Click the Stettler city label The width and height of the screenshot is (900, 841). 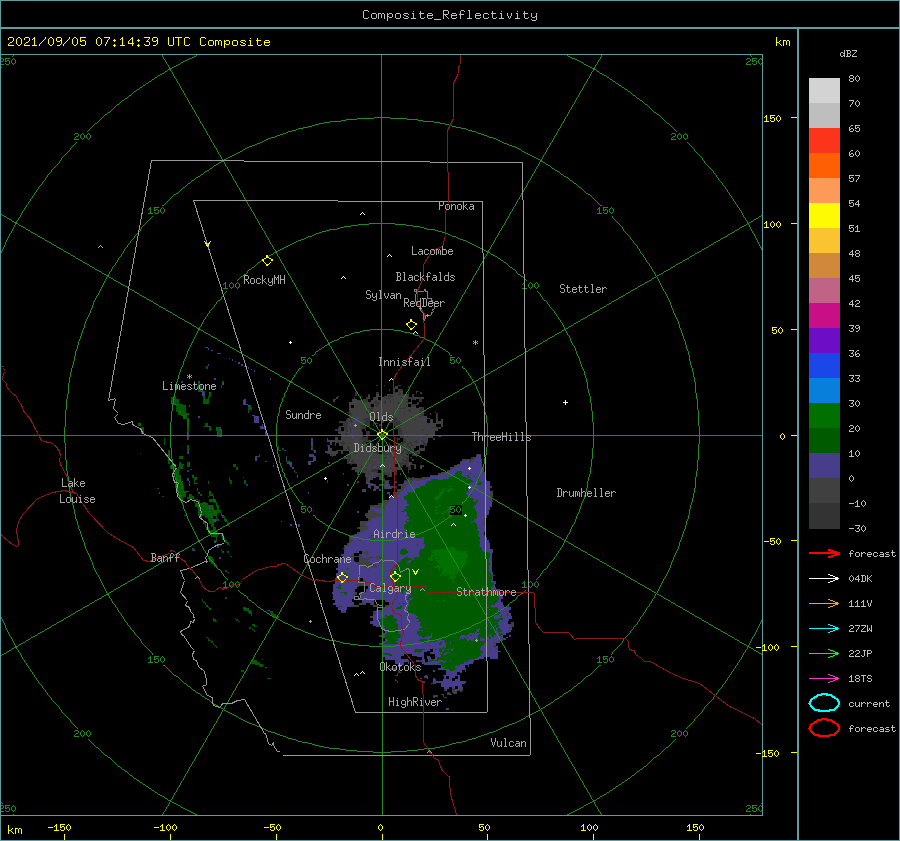pyautogui.click(x=583, y=289)
